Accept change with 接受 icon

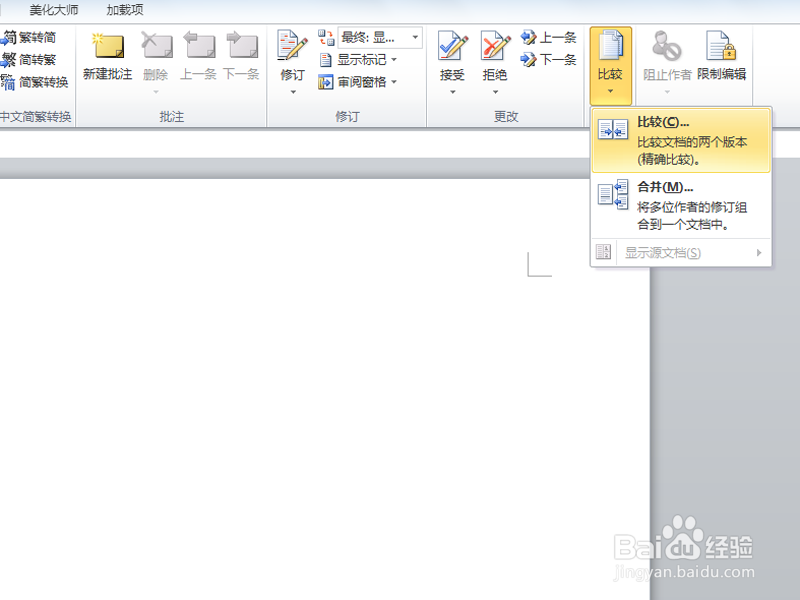(453, 46)
